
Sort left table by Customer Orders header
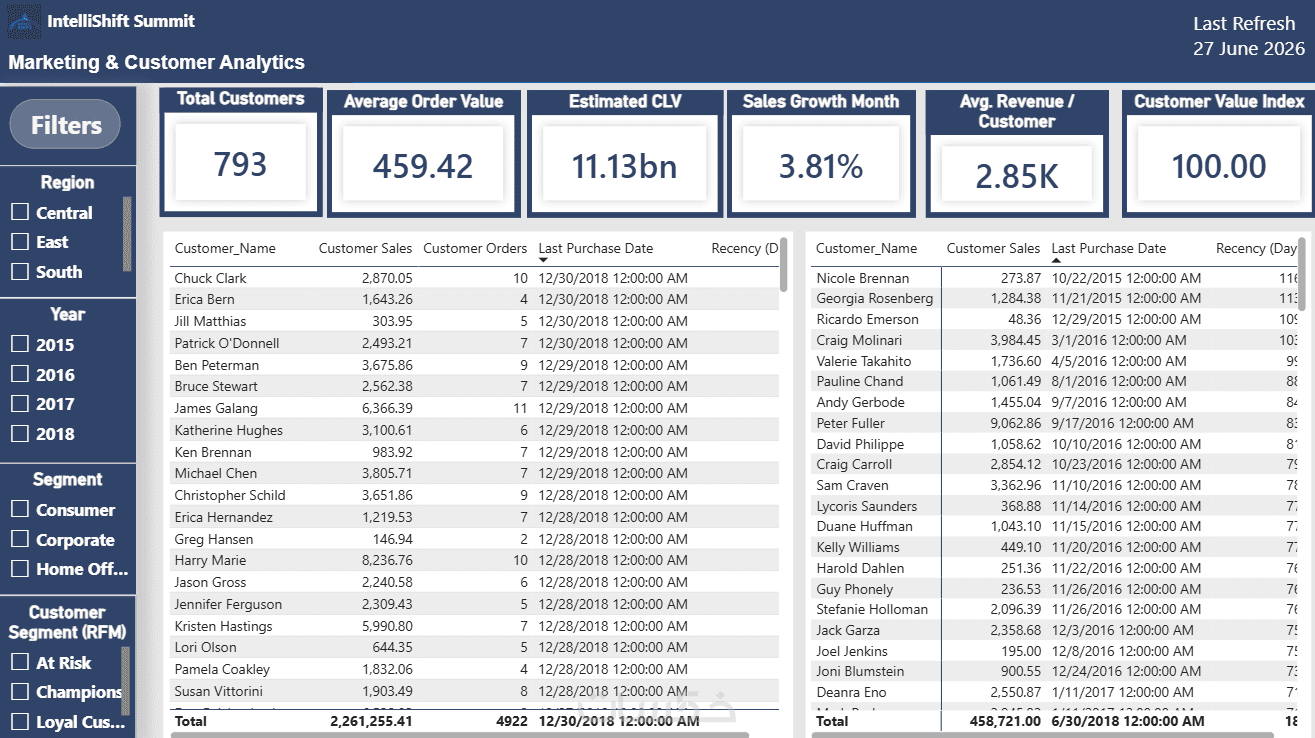(x=475, y=248)
